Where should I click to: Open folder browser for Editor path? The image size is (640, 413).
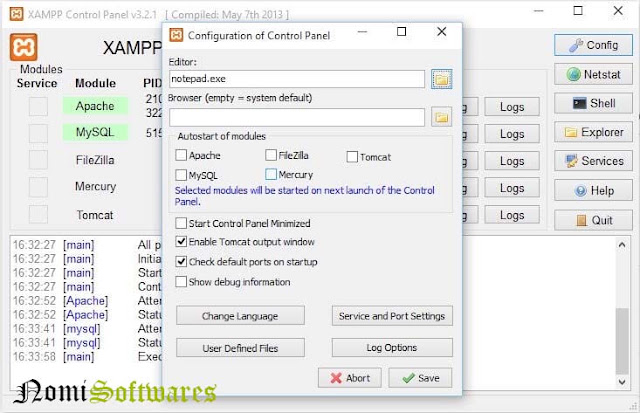[442, 79]
